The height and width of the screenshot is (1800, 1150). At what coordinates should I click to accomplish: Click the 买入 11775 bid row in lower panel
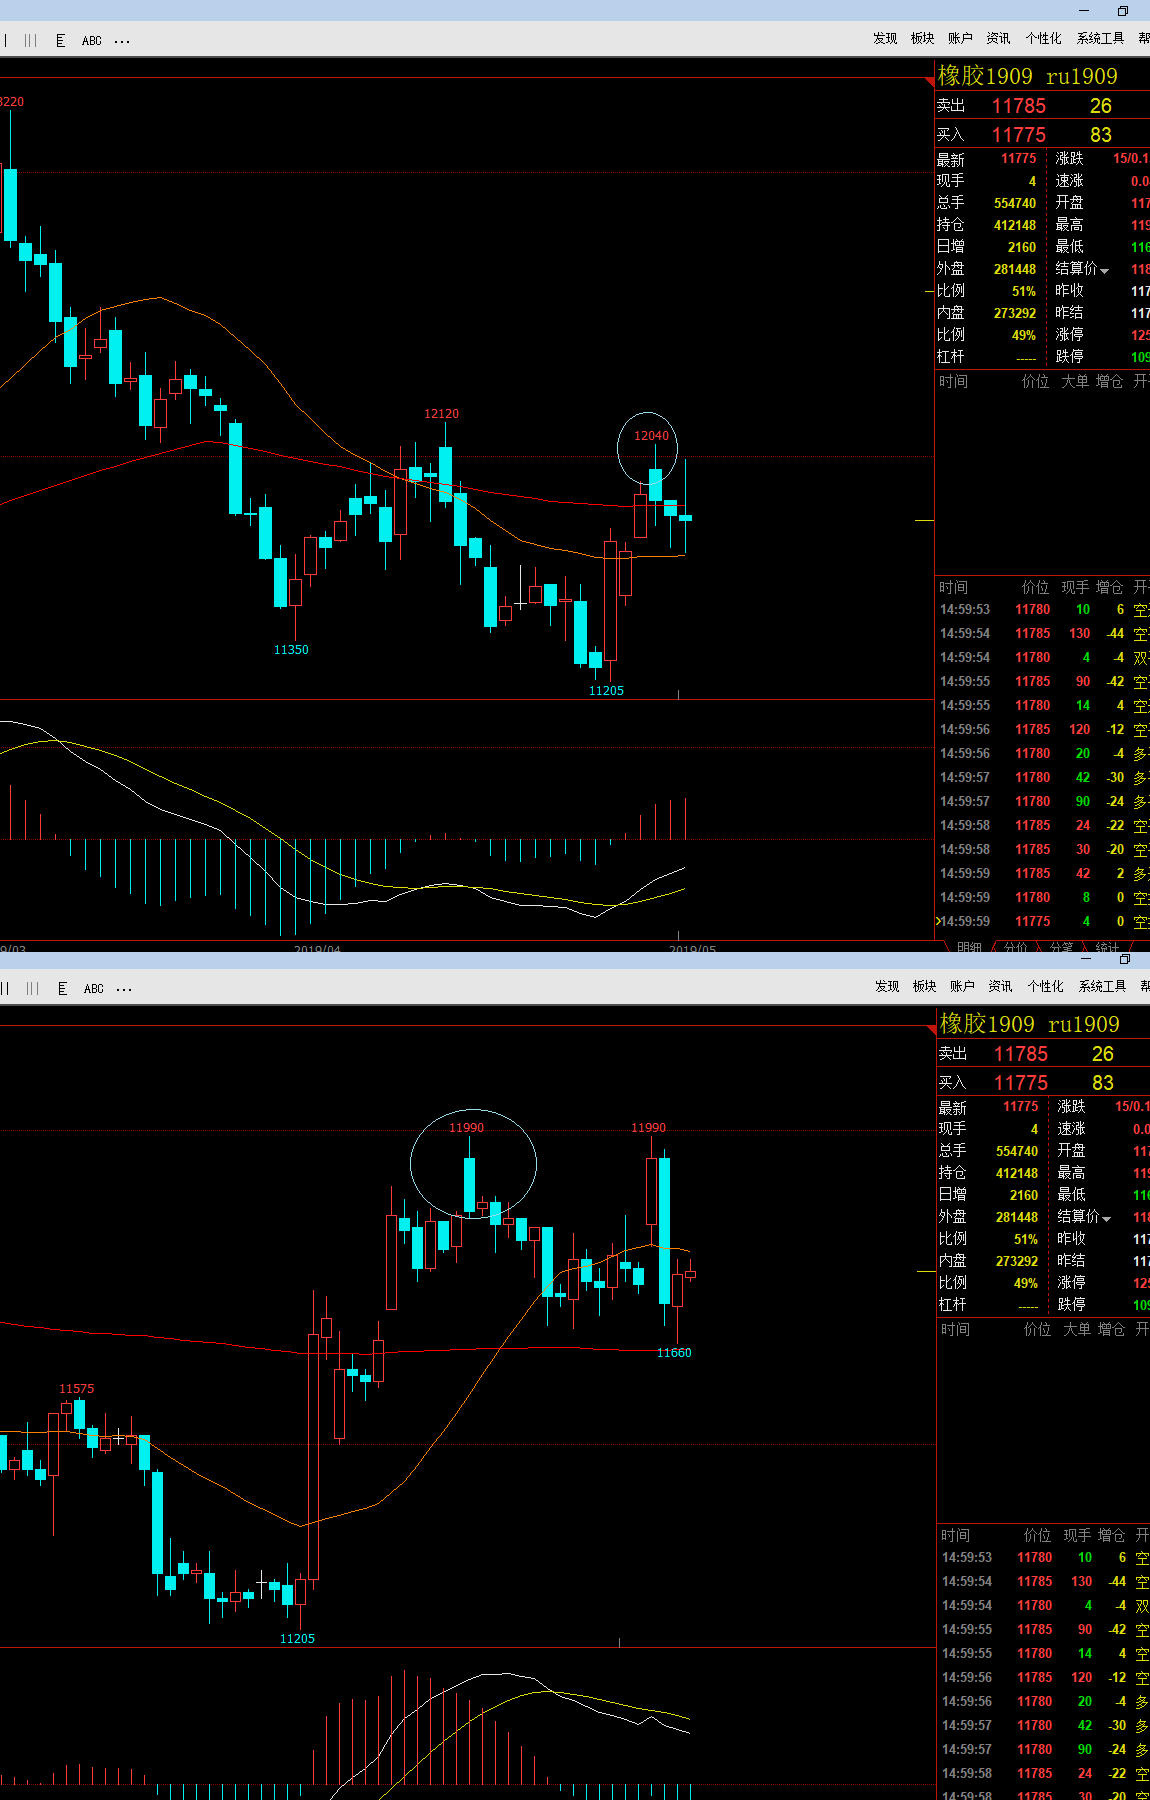pyautogui.click(x=1040, y=1083)
